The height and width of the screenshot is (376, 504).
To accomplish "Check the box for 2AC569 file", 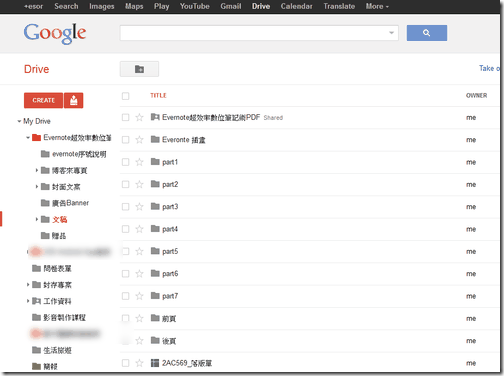I will coord(125,363).
